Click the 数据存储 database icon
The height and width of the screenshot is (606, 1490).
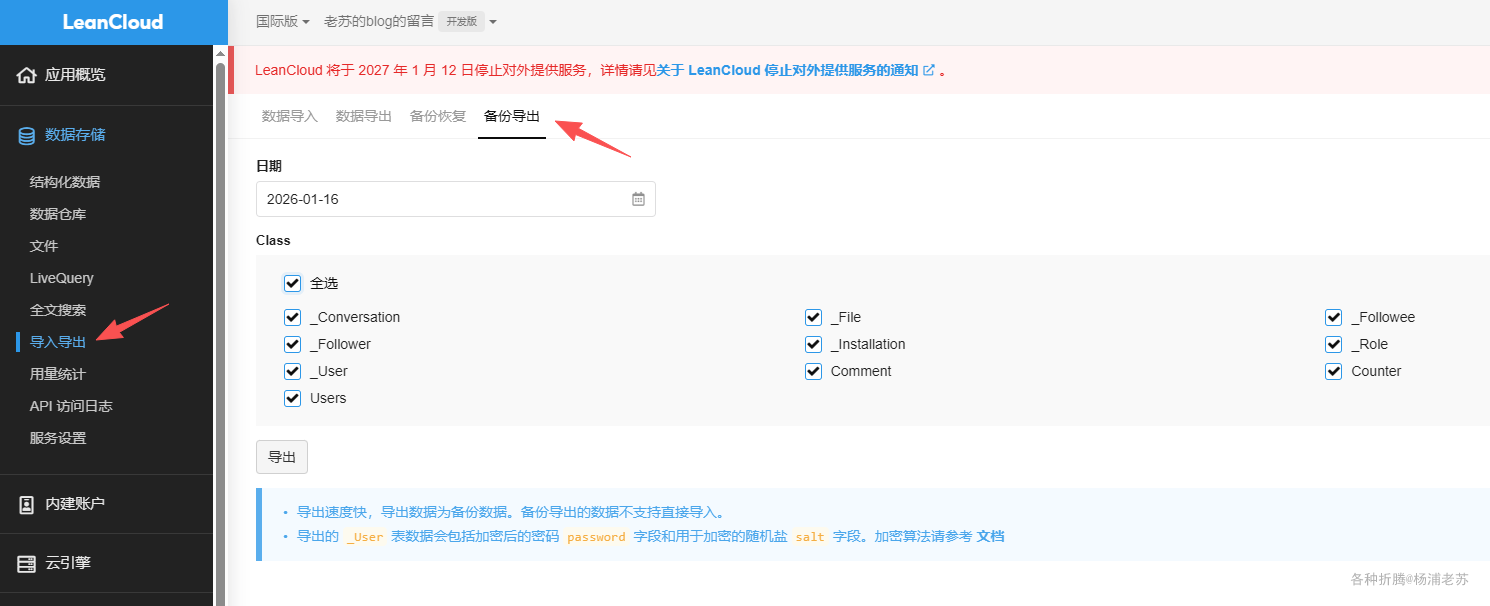[27, 135]
